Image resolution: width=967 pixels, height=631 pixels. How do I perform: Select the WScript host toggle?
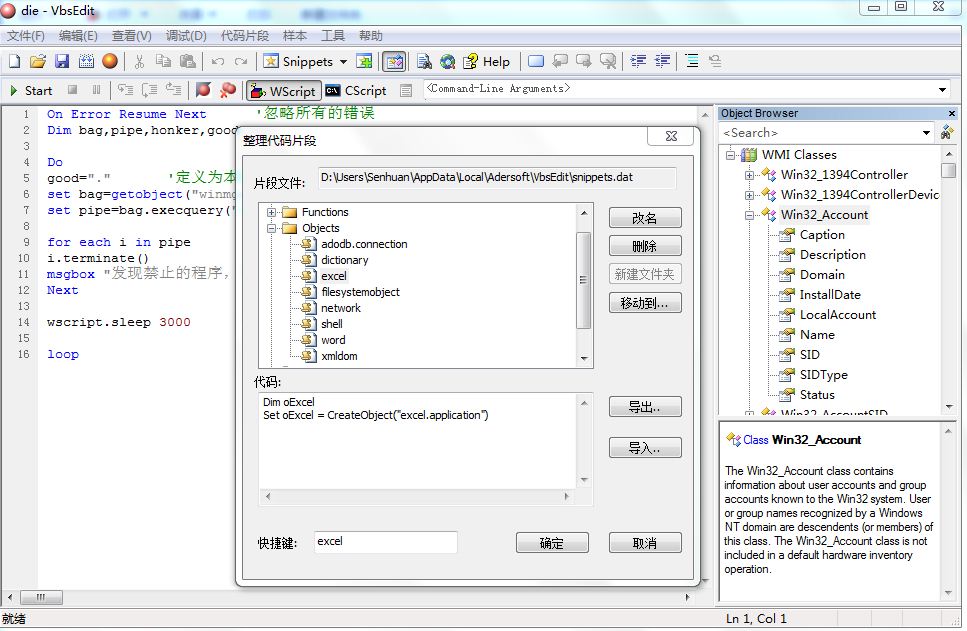point(284,91)
